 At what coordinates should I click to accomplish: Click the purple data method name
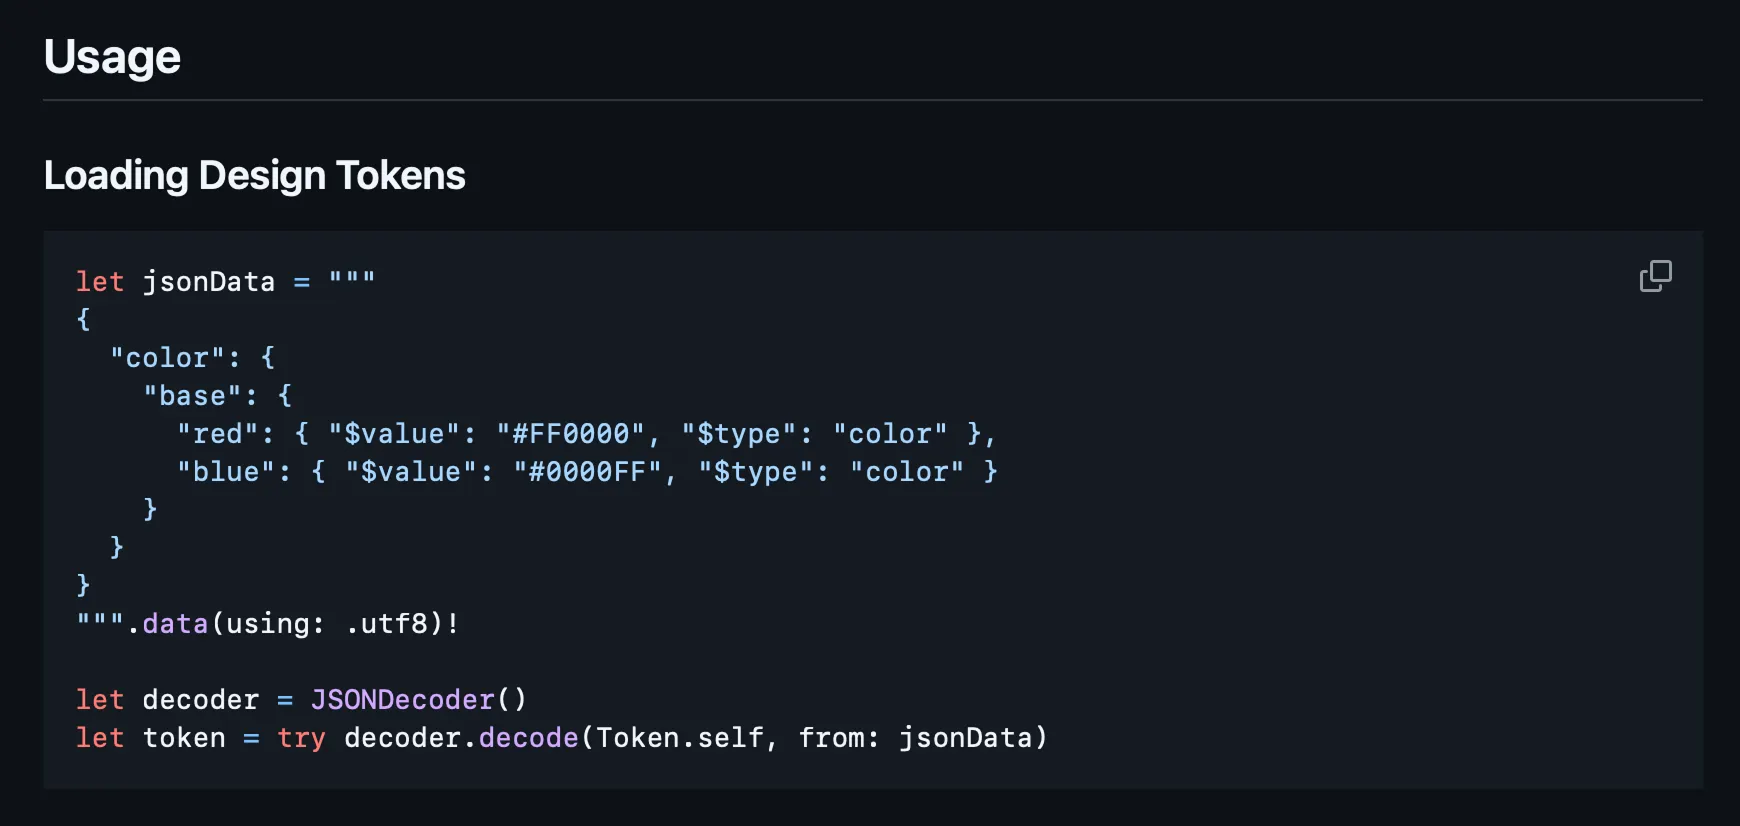click(x=175, y=624)
